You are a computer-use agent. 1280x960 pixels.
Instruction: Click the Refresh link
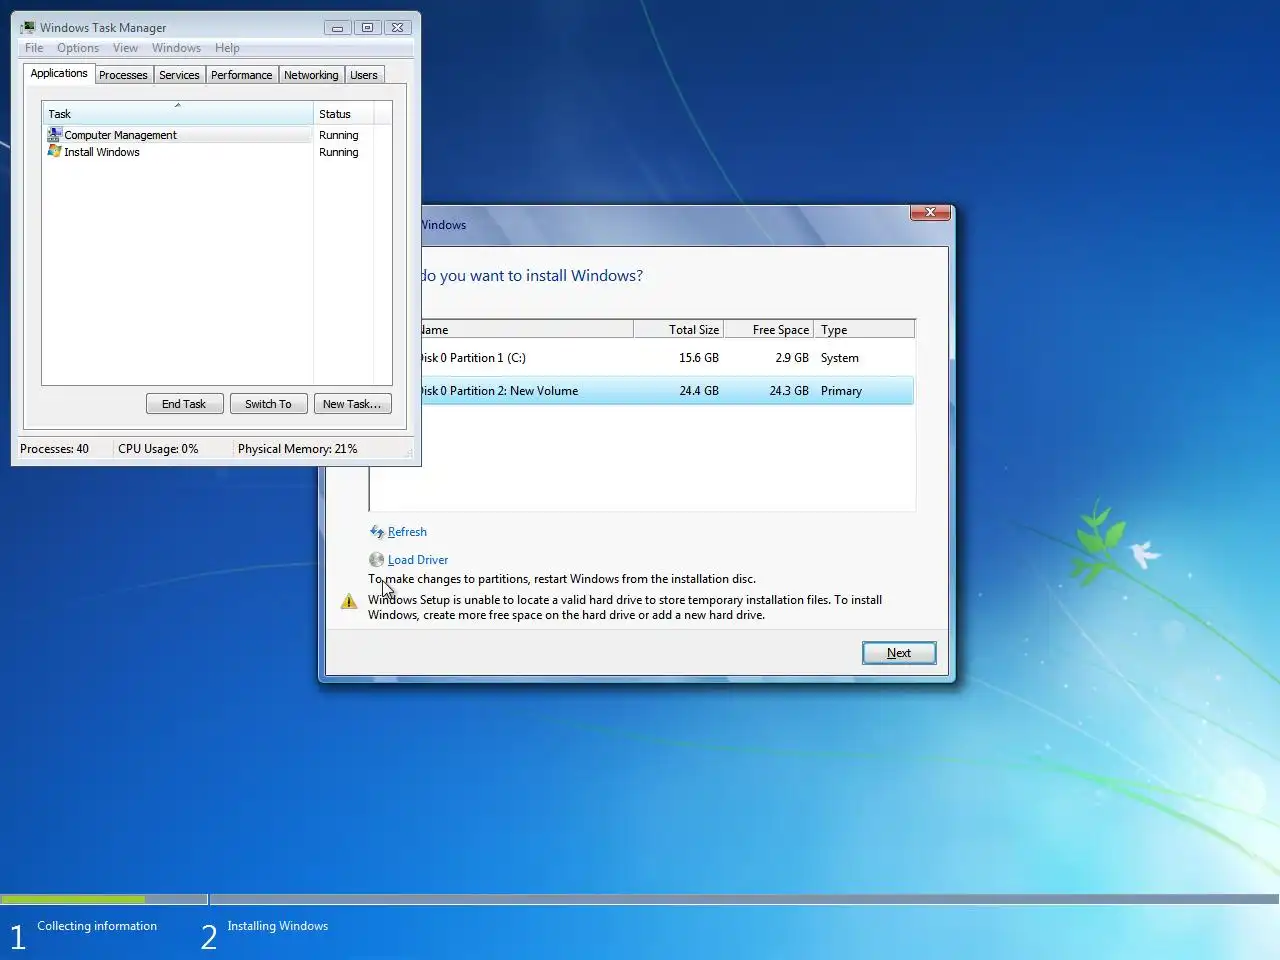[407, 532]
